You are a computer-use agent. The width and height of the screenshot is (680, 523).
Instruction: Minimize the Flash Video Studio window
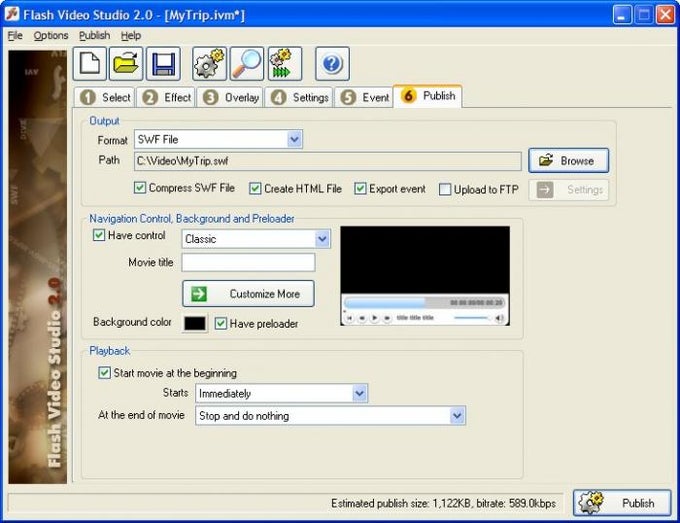(x=622, y=15)
